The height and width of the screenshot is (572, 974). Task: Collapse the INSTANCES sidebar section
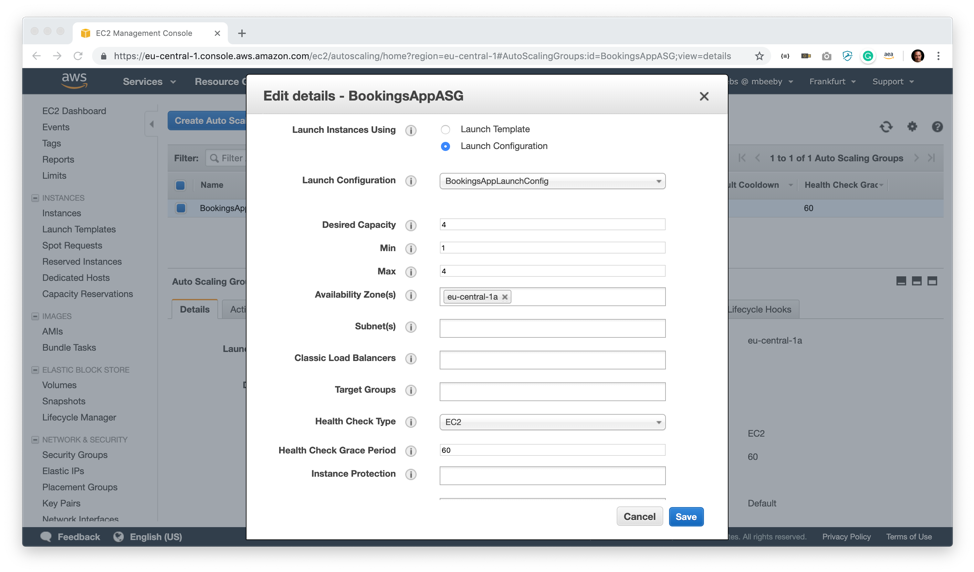pos(35,198)
